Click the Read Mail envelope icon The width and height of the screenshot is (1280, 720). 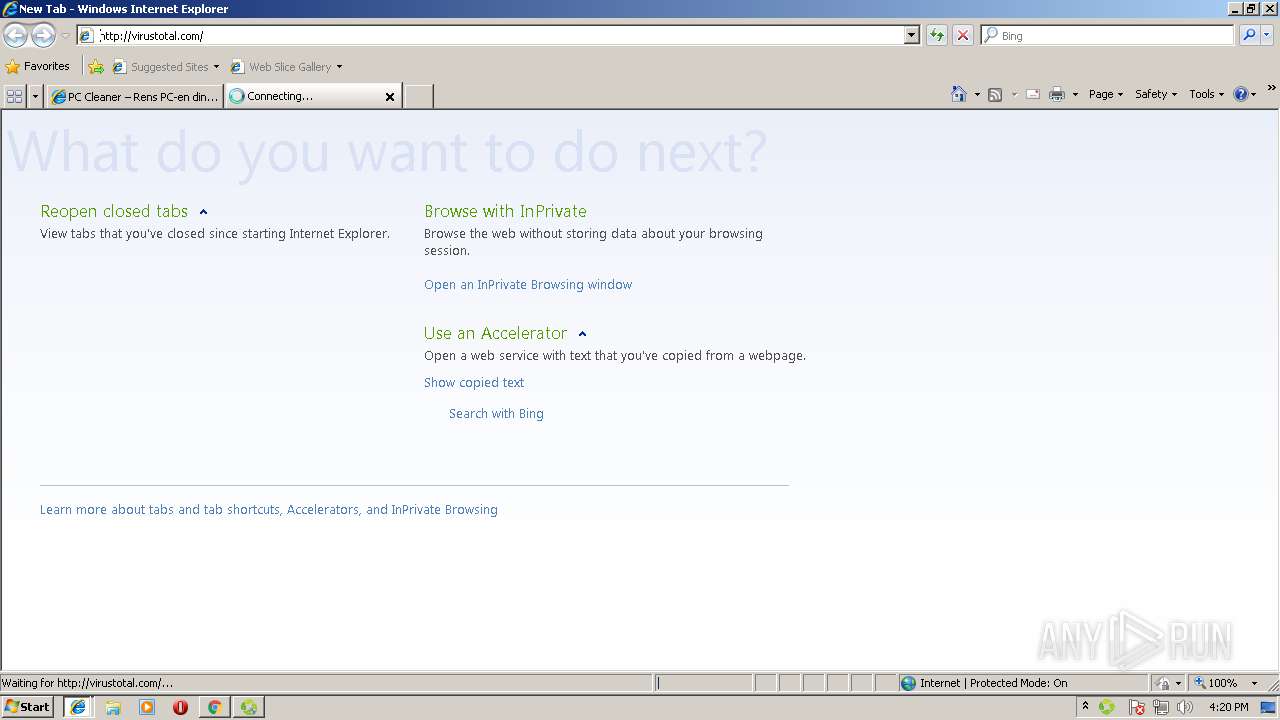(1033, 94)
